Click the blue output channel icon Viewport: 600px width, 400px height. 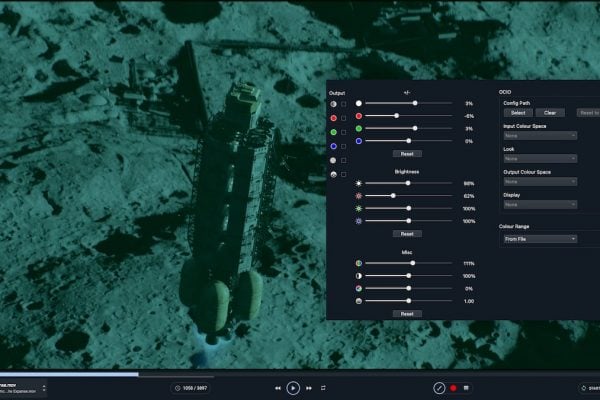(334, 146)
